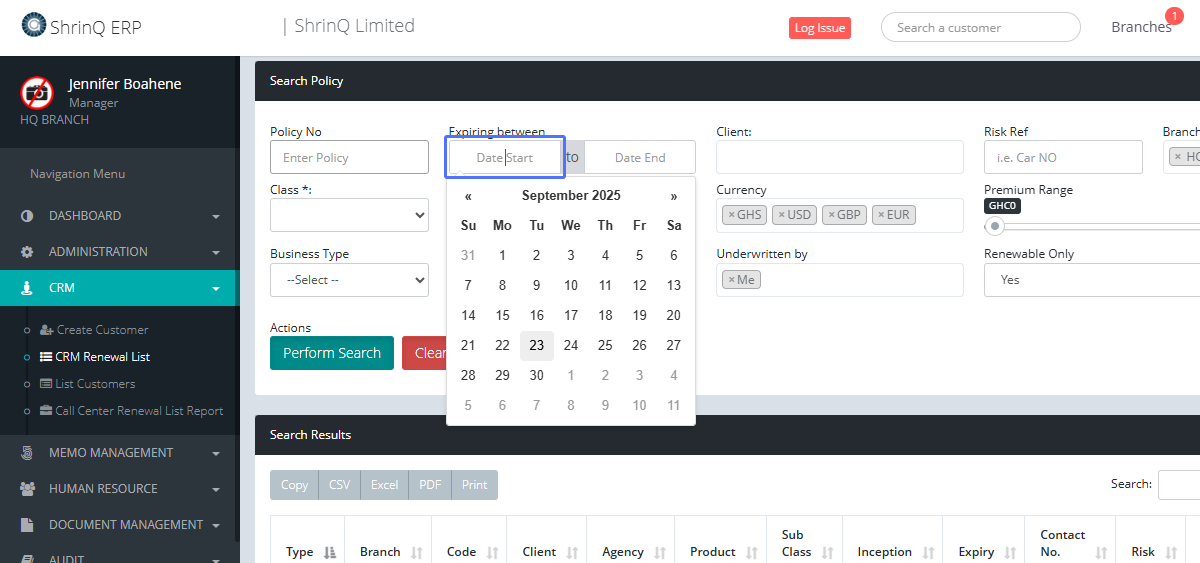Click the Perform Search button
The width and height of the screenshot is (1200, 563).
click(x=332, y=353)
